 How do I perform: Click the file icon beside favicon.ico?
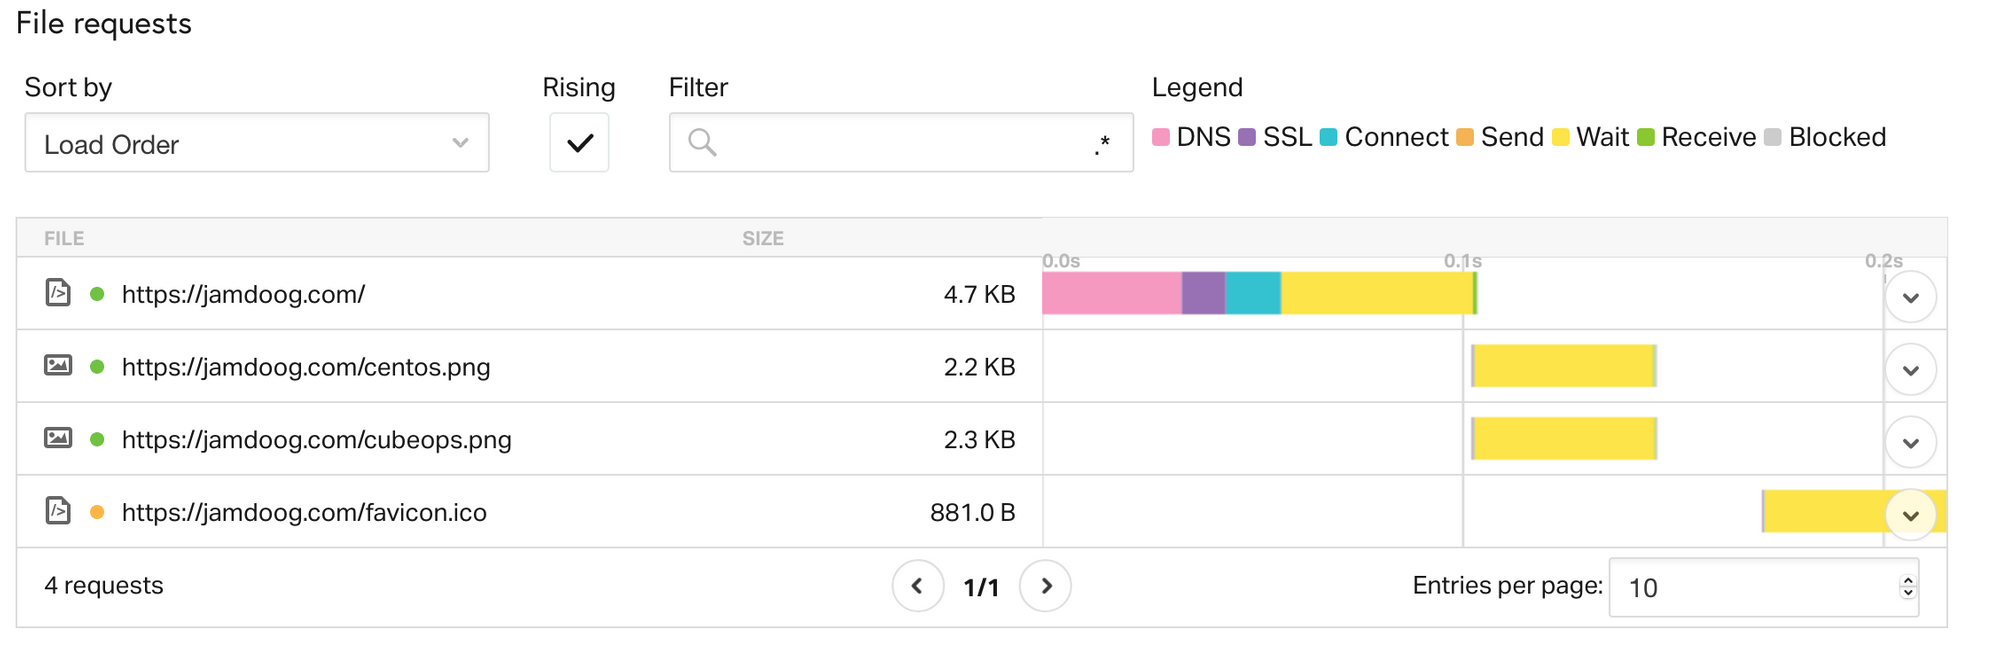pyautogui.click(x=58, y=511)
